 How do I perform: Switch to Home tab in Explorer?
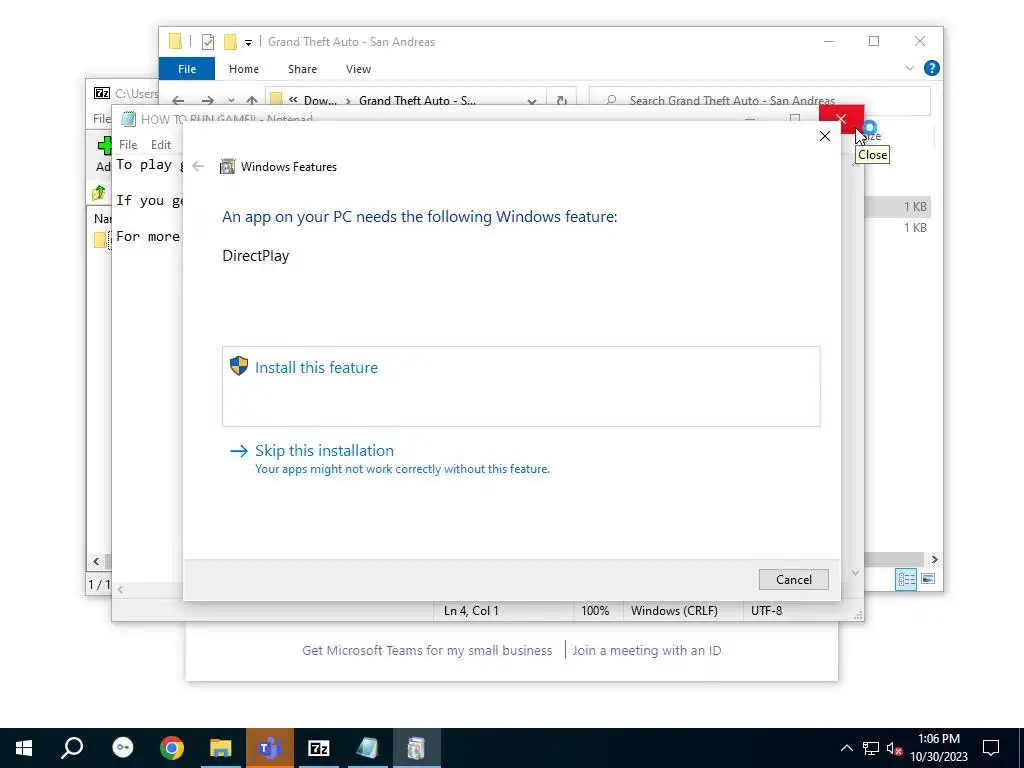pos(244,69)
